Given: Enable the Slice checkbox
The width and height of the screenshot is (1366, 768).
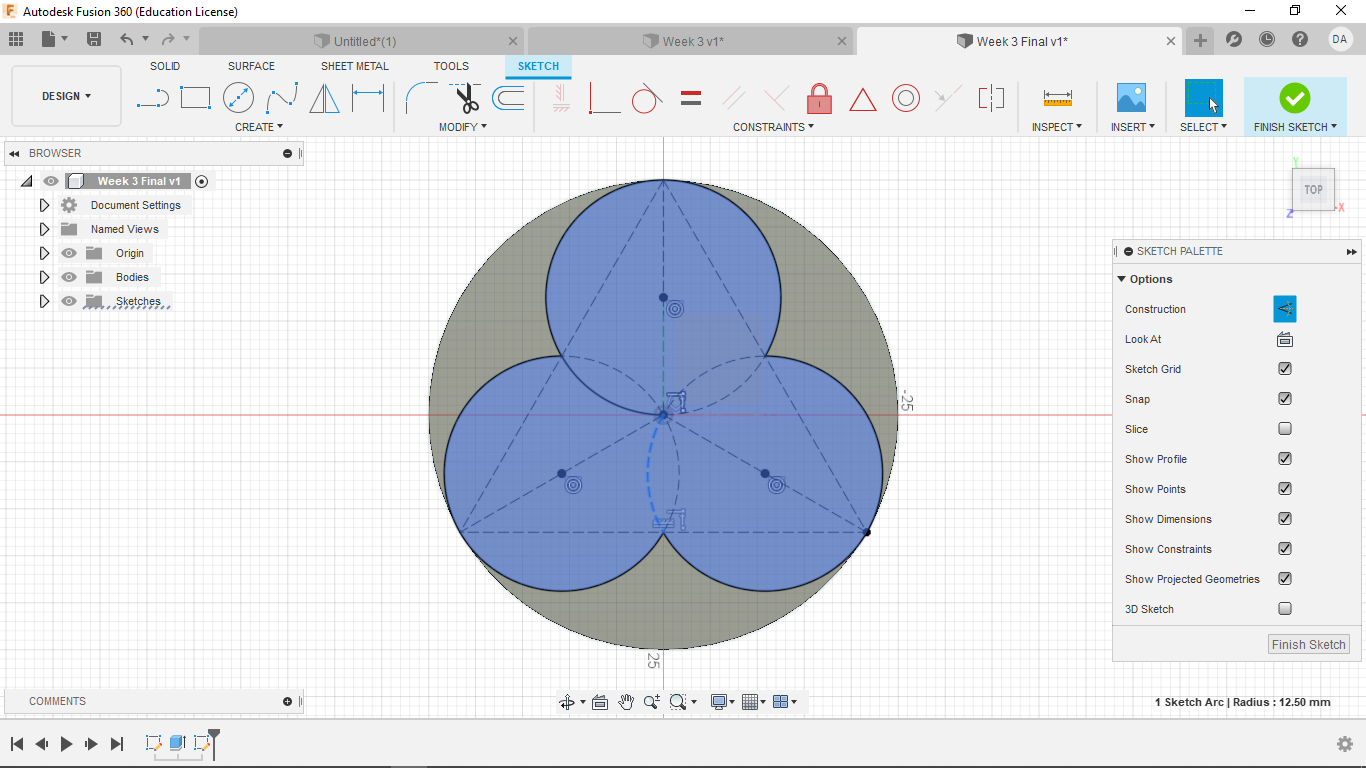Looking at the screenshot, I should pos(1285,429).
